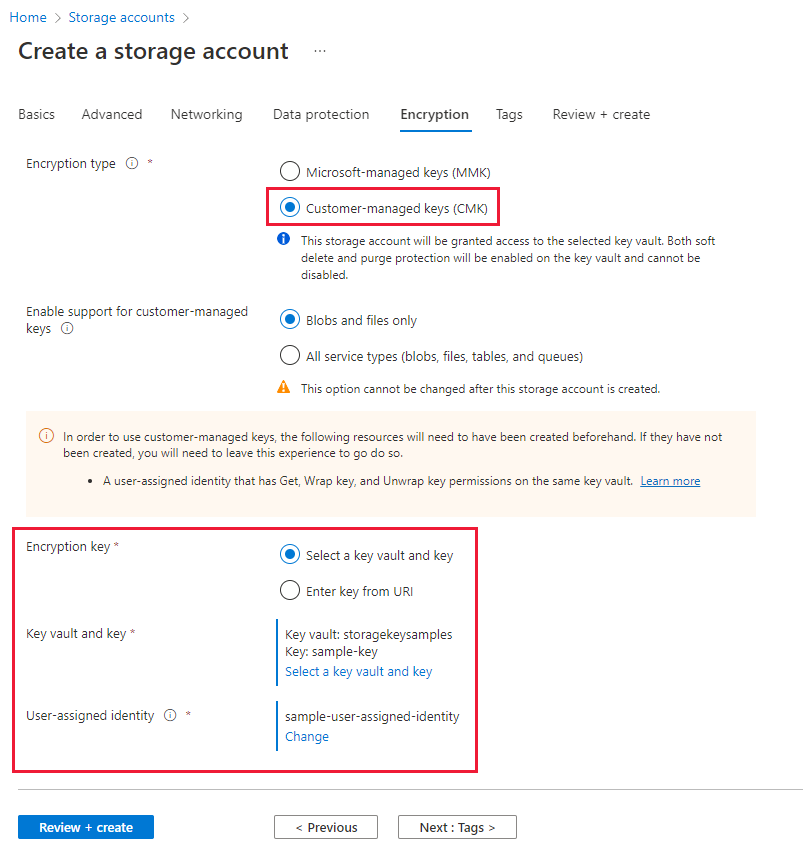
Task: Switch to the Networking tab
Action: point(206,114)
